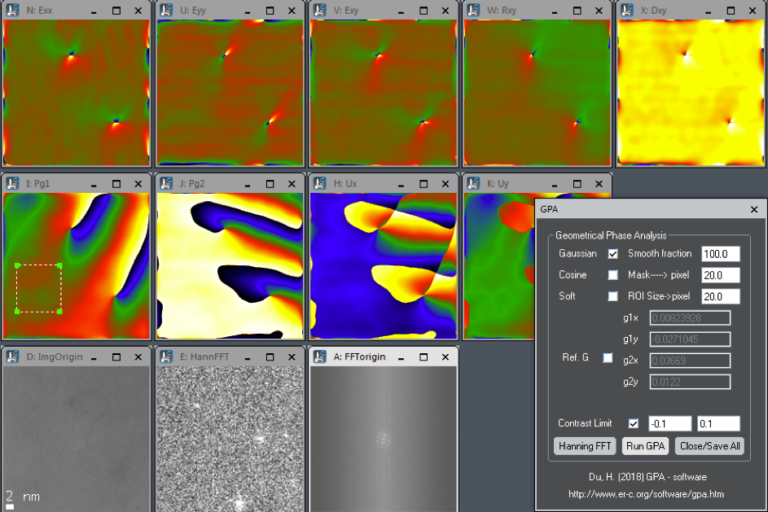Image resolution: width=768 pixels, height=512 pixels.
Task: Select the dashed ROI square in Pg1 image
Action: point(38,288)
